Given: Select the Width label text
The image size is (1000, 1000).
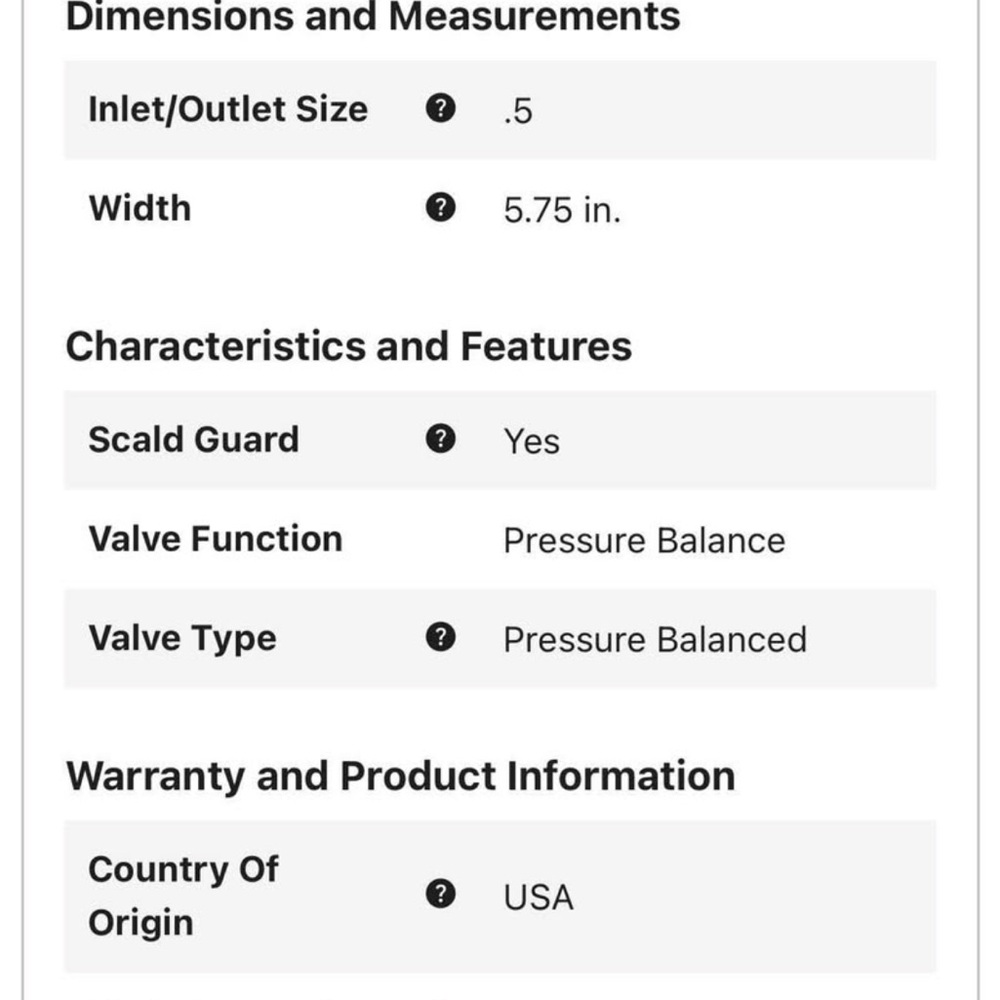Looking at the screenshot, I should pyautogui.click(x=140, y=208).
